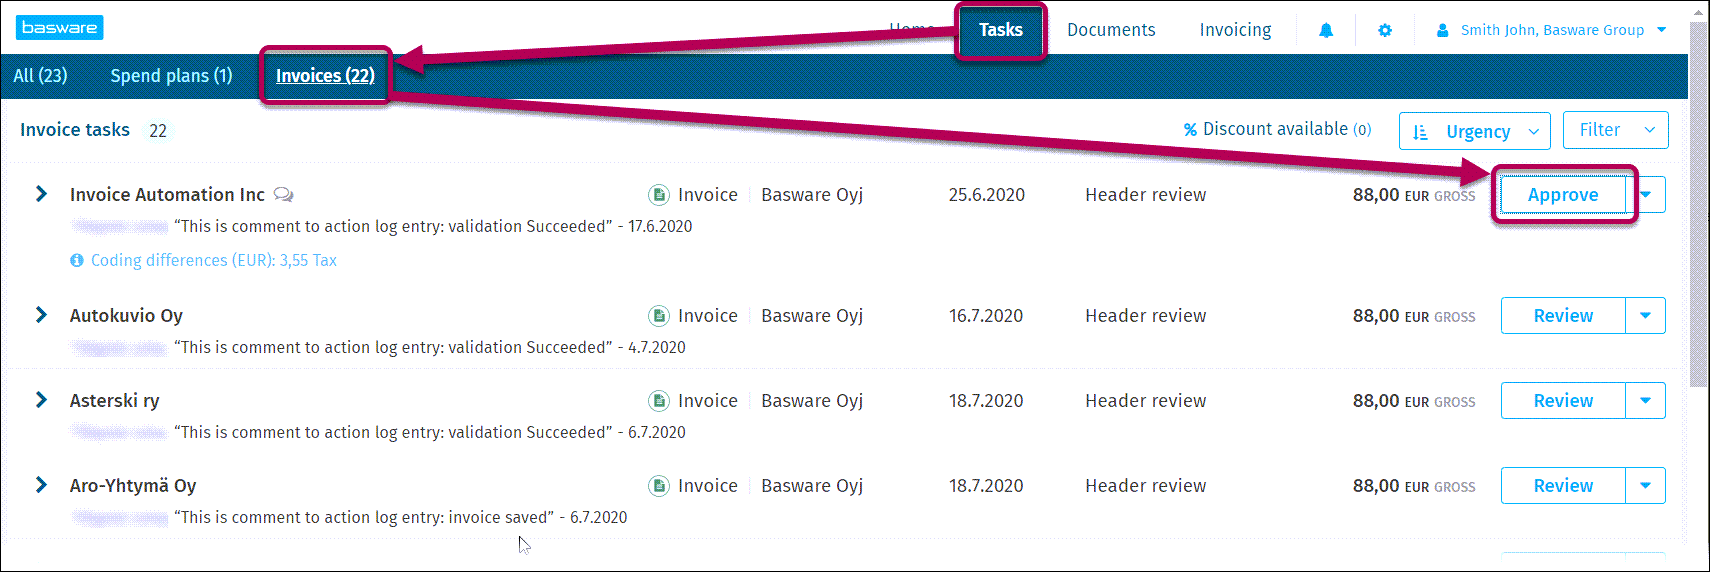Click the Asterski ry supplier name

[x=114, y=401]
